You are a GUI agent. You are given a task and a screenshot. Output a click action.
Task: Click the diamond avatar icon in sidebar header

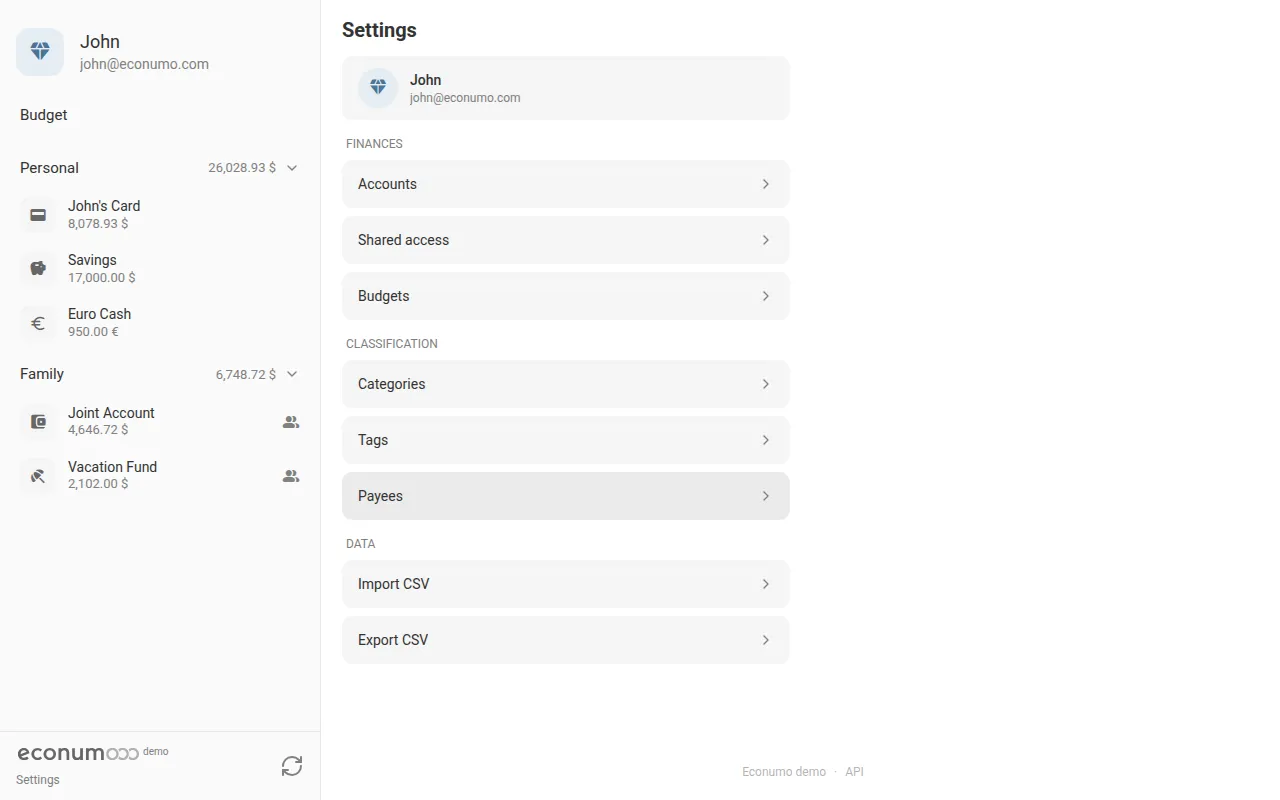(40, 52)
